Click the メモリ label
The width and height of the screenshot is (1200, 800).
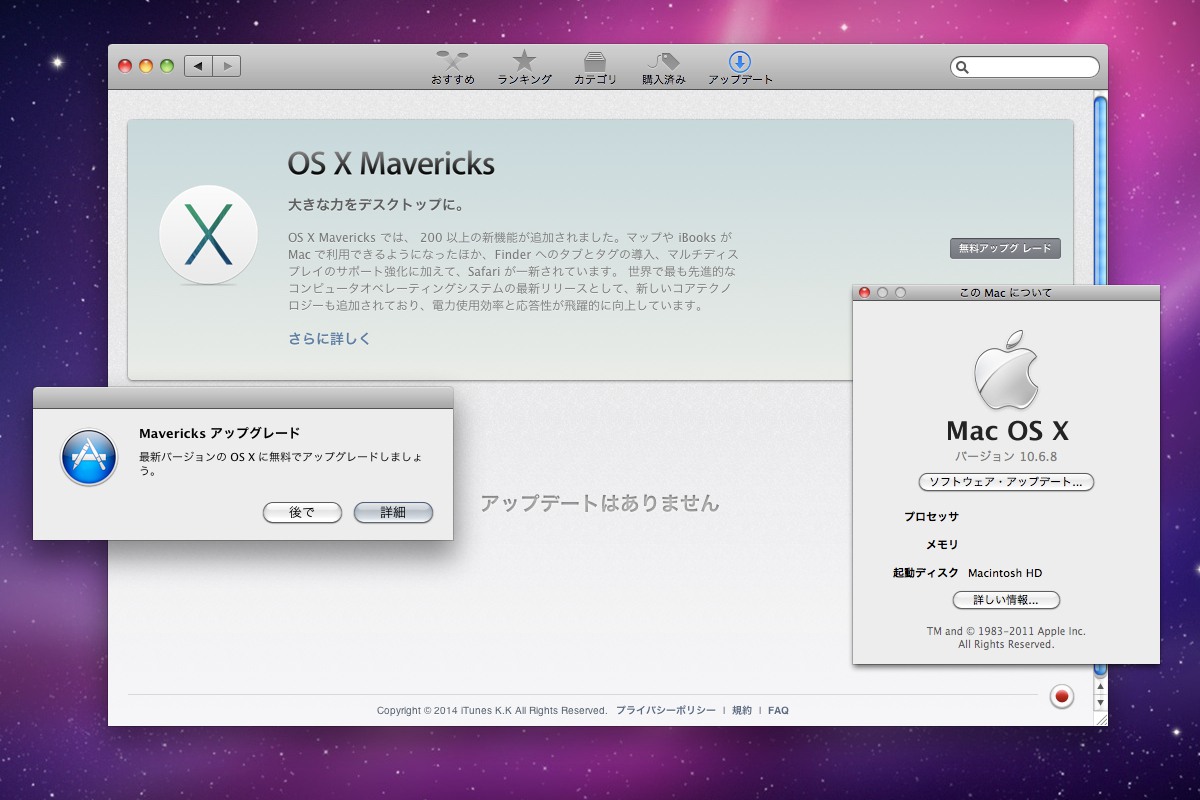(x=942, y=545)
